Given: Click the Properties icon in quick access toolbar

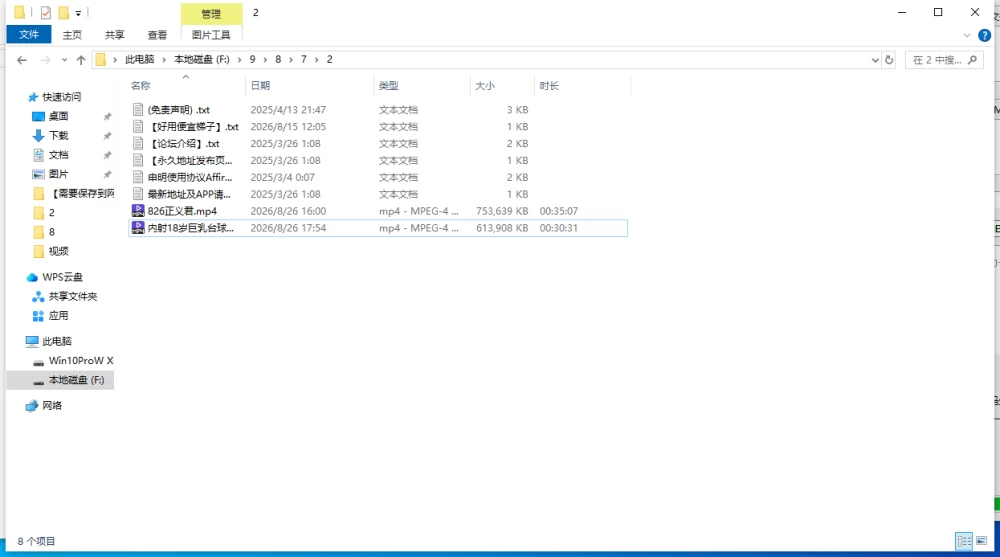Looking at the screenshot, I should pyautogui.click(x=46, y=12).
